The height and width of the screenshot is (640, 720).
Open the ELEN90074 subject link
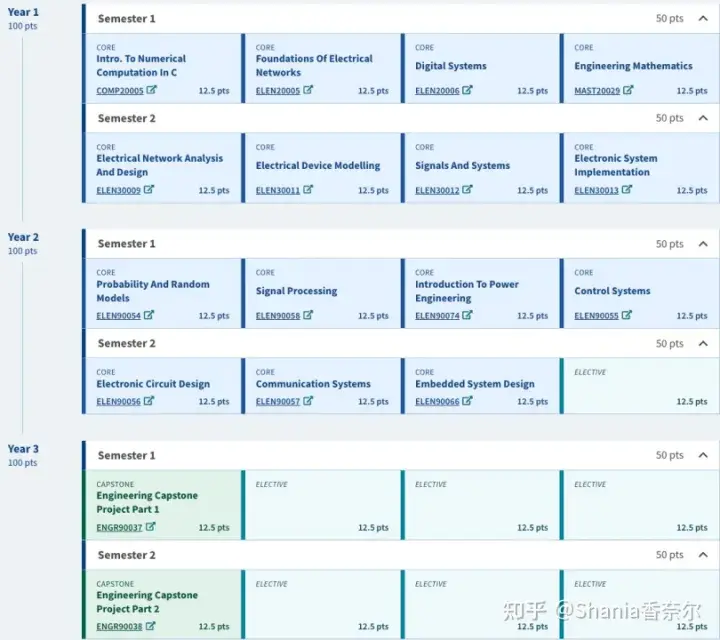pyautogui.click(x=437, y=316)
